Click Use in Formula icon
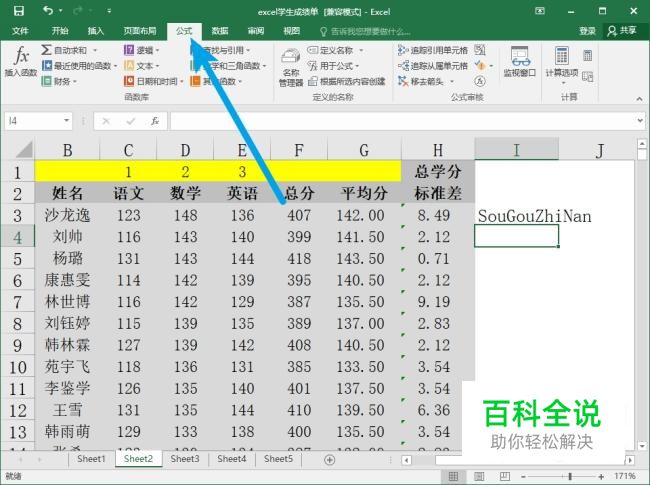 [313, 65]
